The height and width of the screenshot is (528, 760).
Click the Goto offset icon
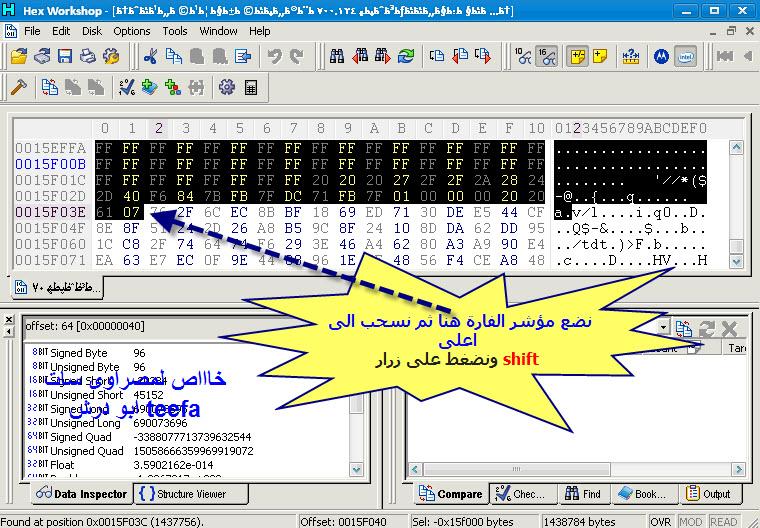437,56
